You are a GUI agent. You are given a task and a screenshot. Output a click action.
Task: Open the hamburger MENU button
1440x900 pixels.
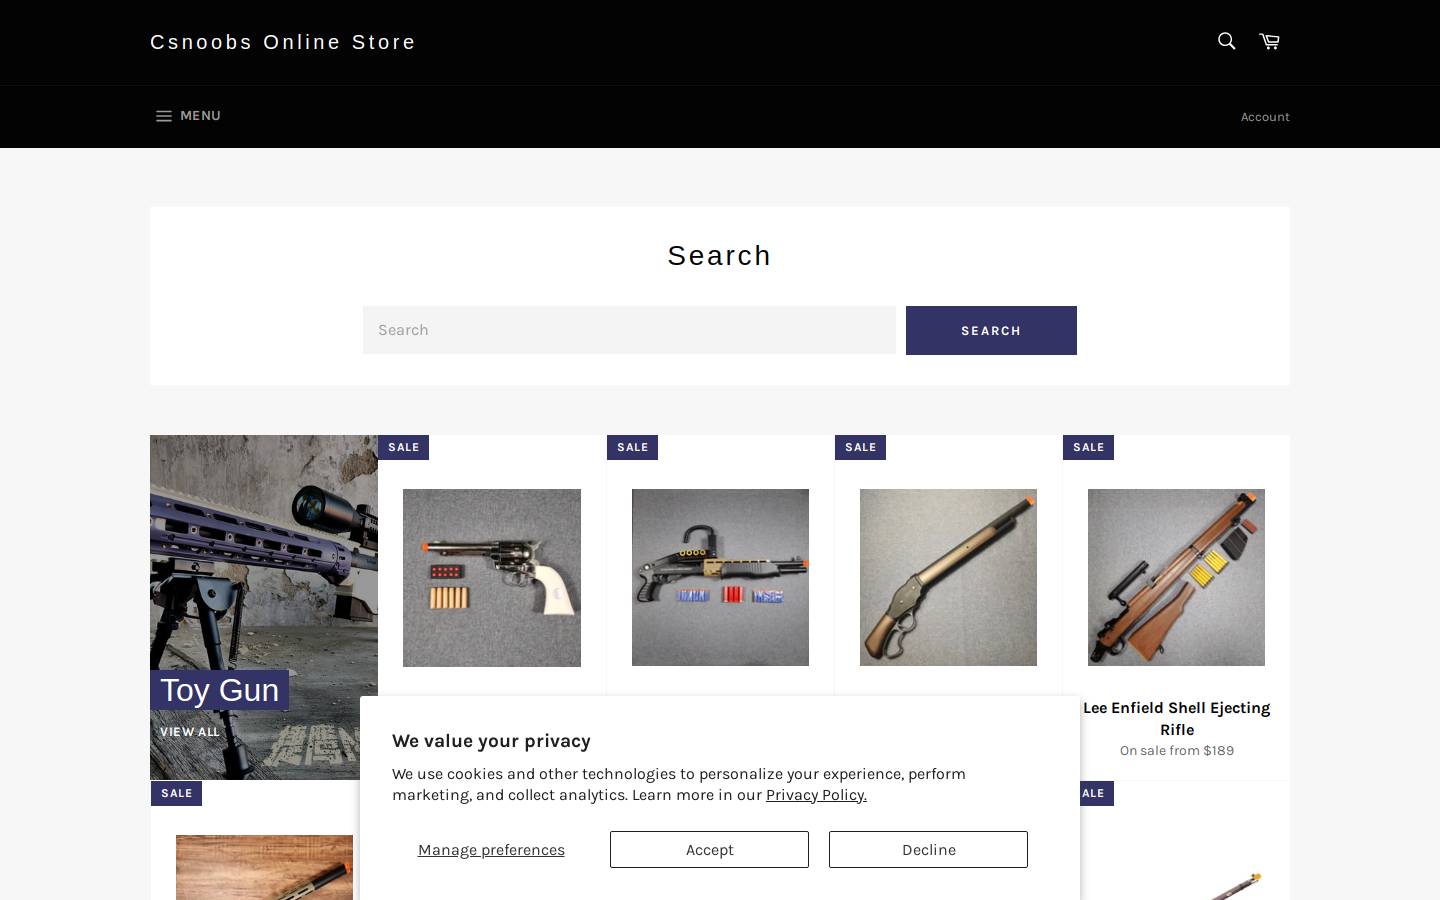[188, 116]
